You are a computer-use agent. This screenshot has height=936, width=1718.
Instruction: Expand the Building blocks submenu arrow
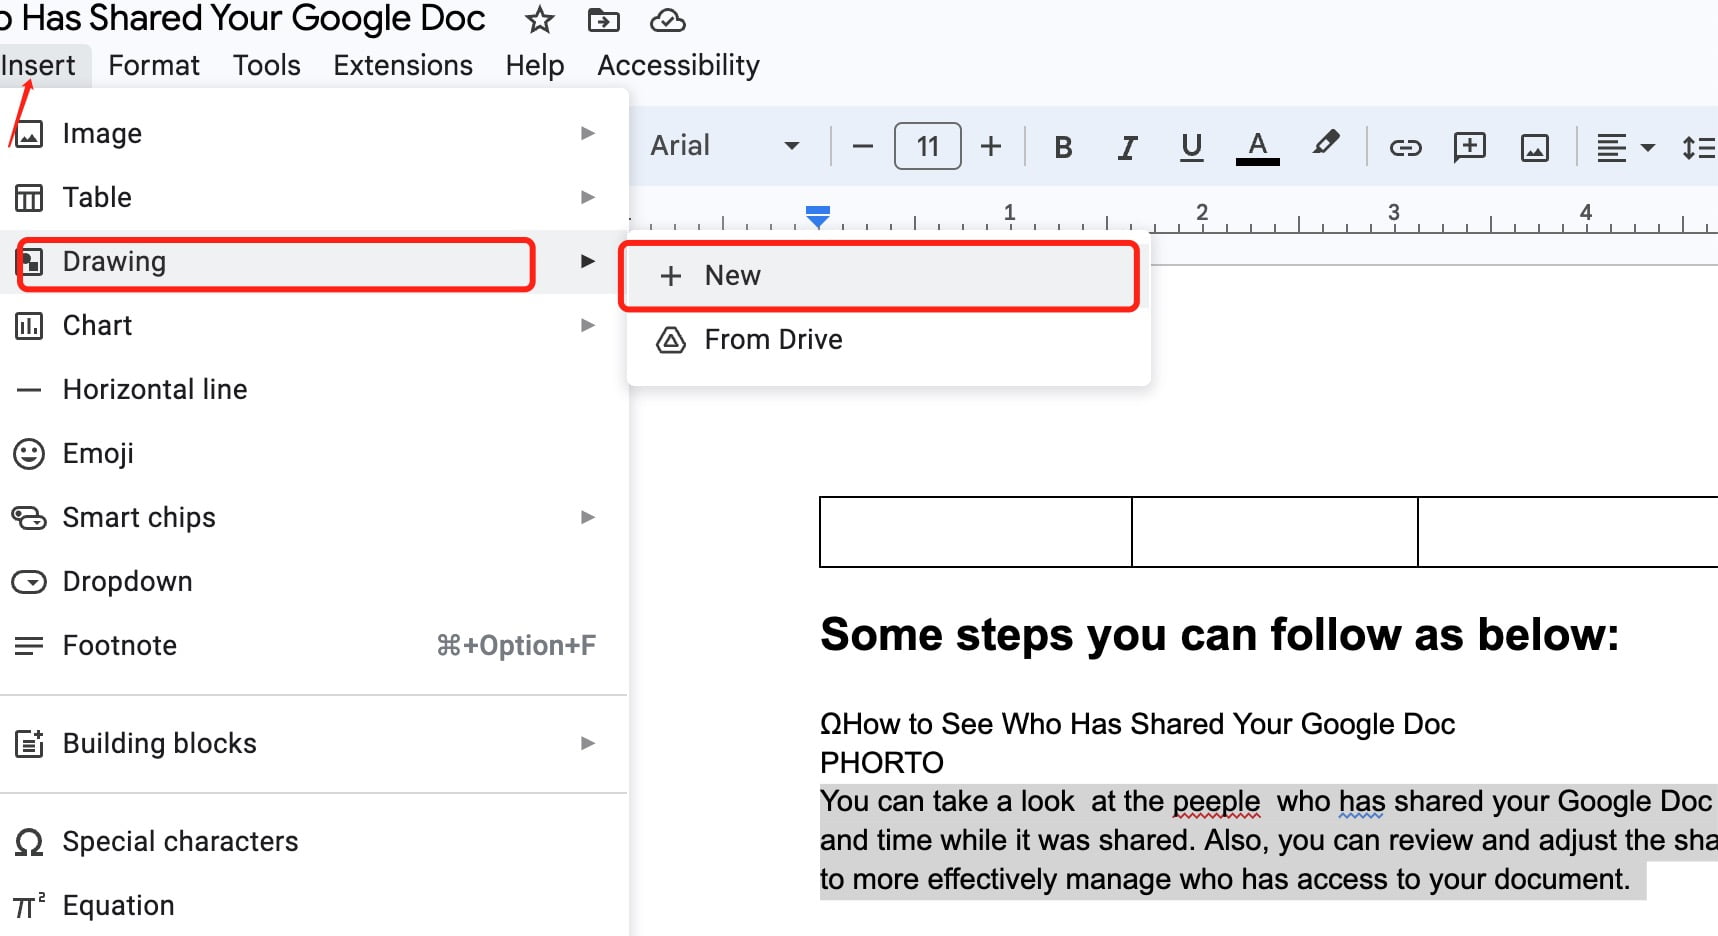coord(588,743)
